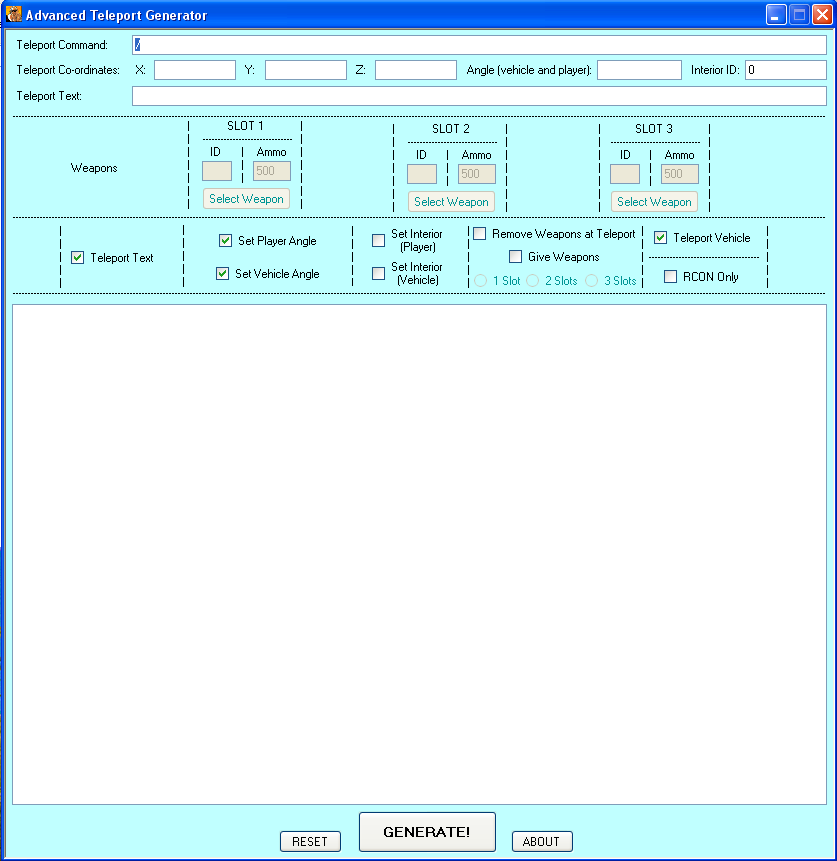Screen dimensions: 837x861
Task: Disable the Set Player Angle checkbox
Action: (225, 241)
